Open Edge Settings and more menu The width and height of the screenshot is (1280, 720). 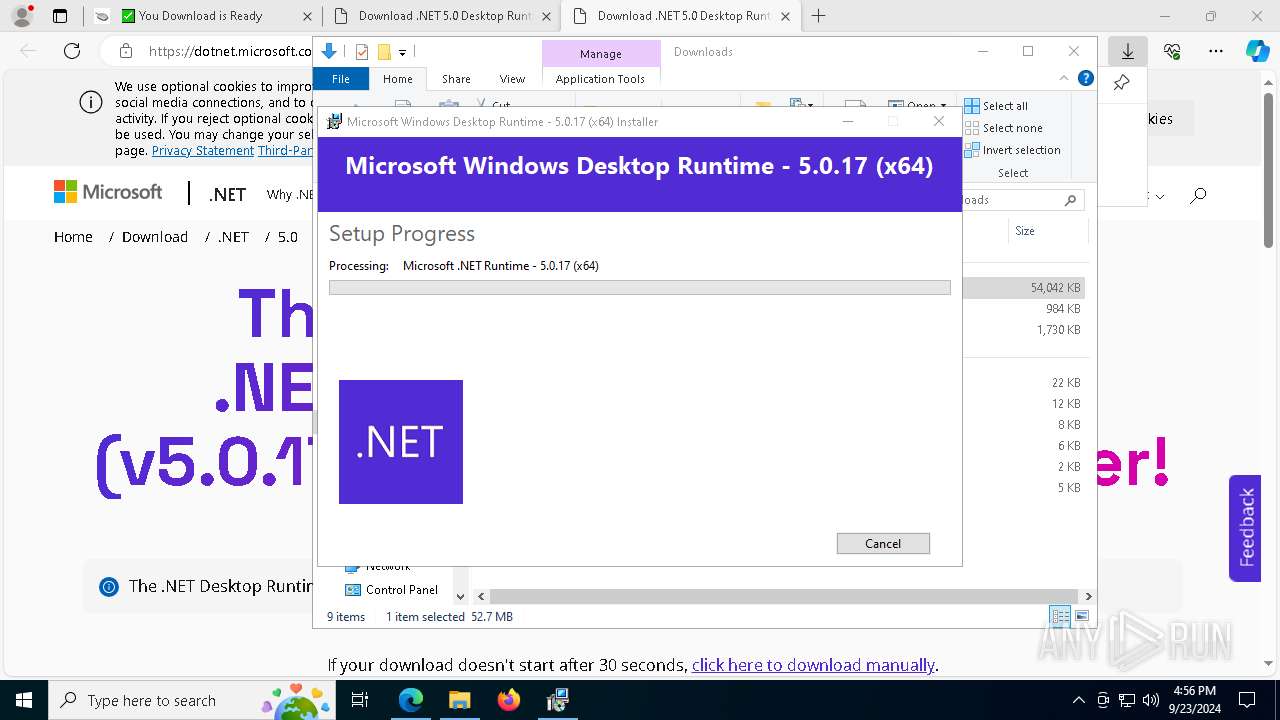(1216, 51)
